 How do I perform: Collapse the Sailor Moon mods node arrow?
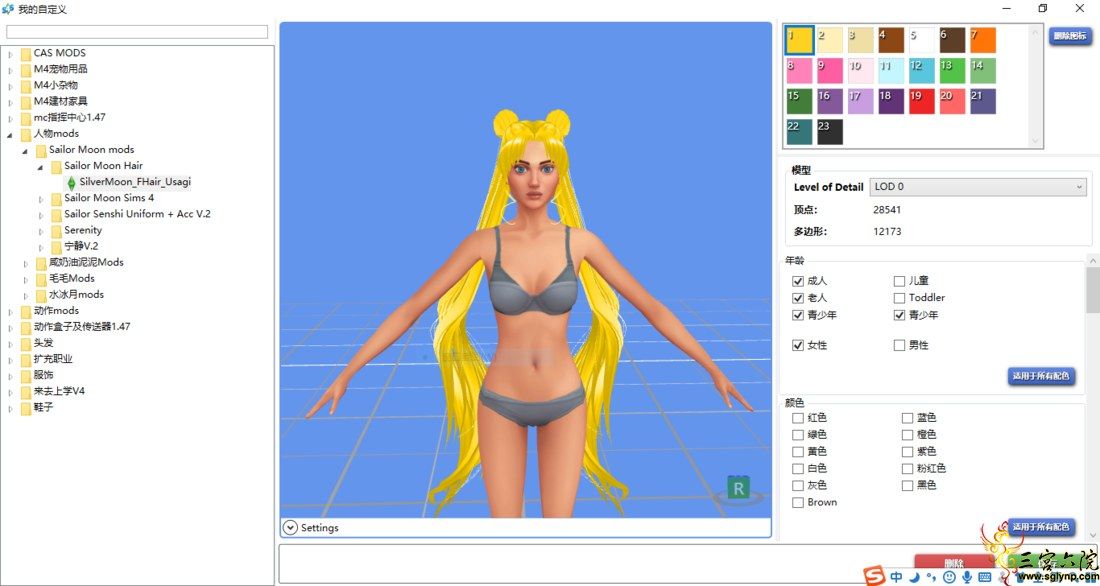25,151
